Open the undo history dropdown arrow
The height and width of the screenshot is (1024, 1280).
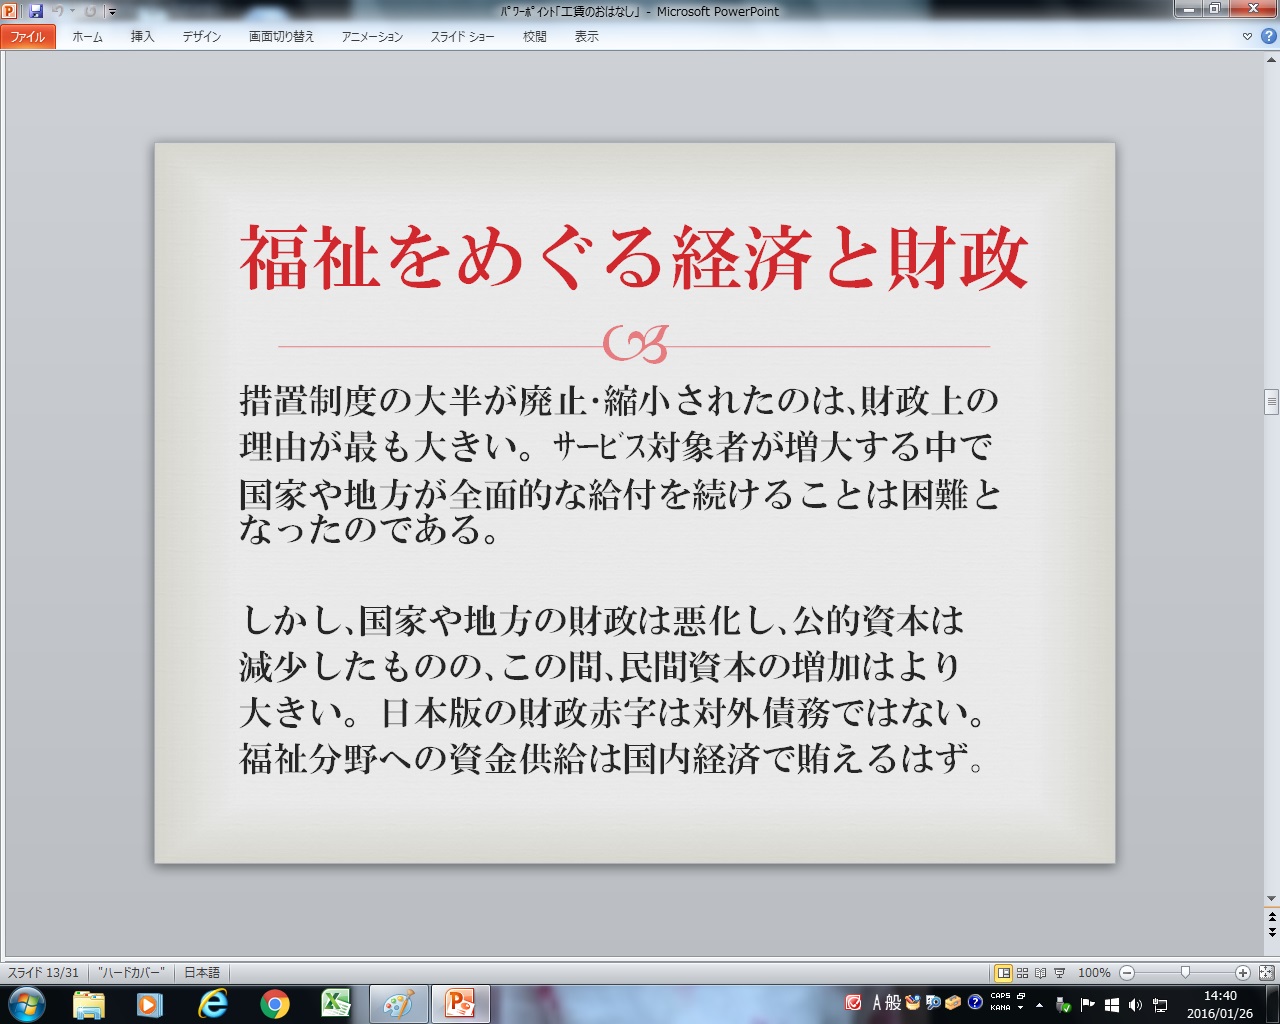point(72,11)
